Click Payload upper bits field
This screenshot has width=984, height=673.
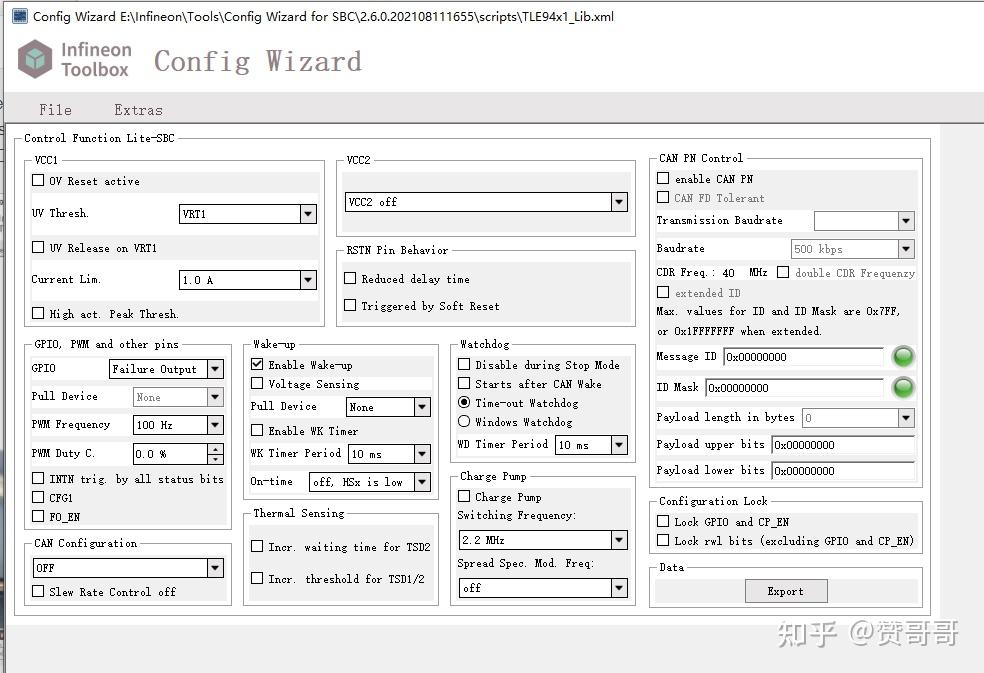pyautogui.click(x=843, y=444)
